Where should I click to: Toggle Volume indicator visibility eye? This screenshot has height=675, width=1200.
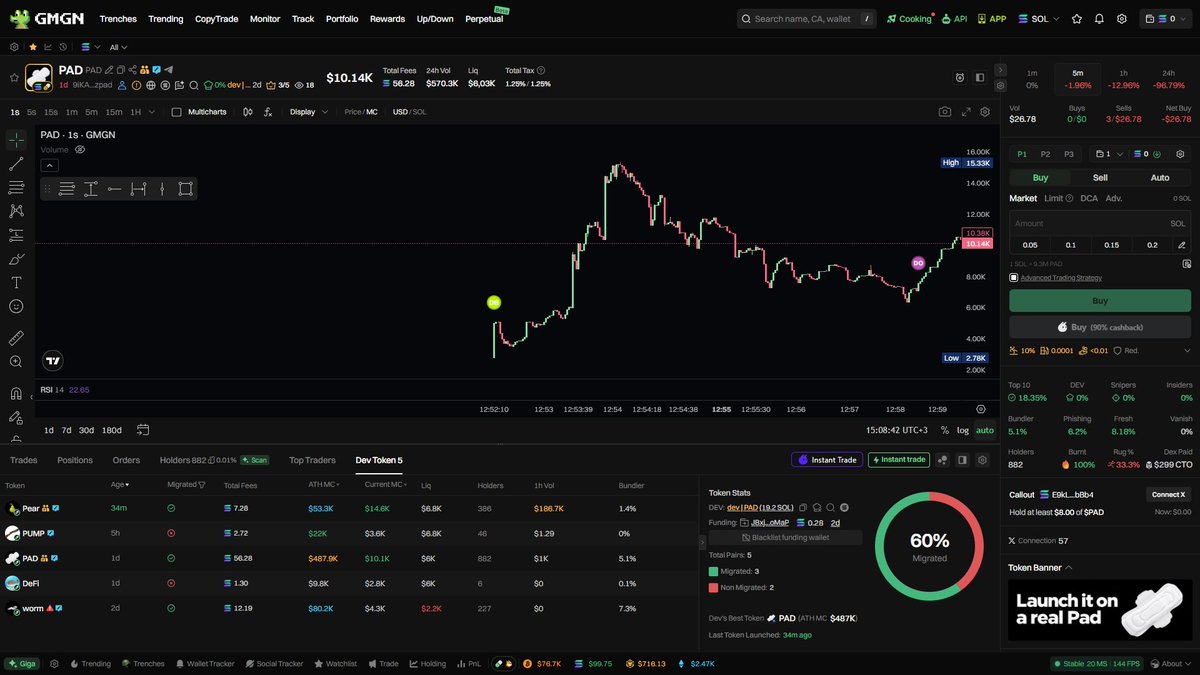point(80,149)
